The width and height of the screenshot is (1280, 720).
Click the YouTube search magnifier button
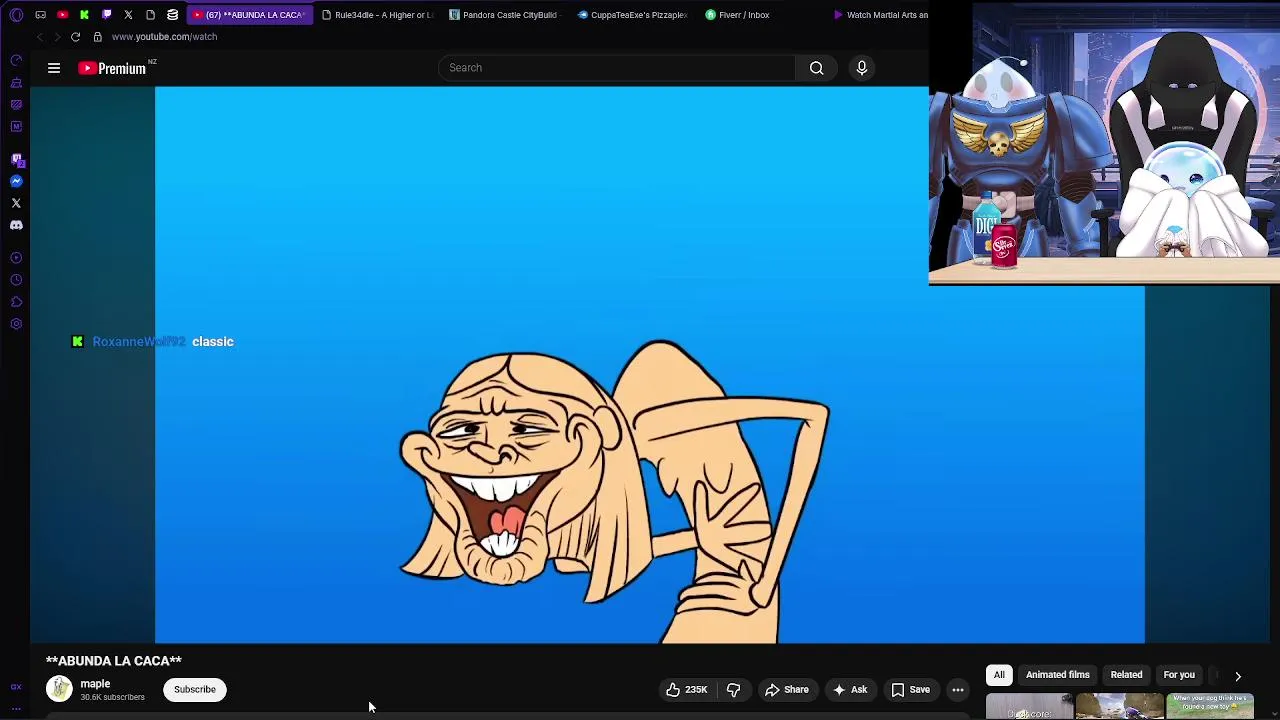(x=816, y=68)
